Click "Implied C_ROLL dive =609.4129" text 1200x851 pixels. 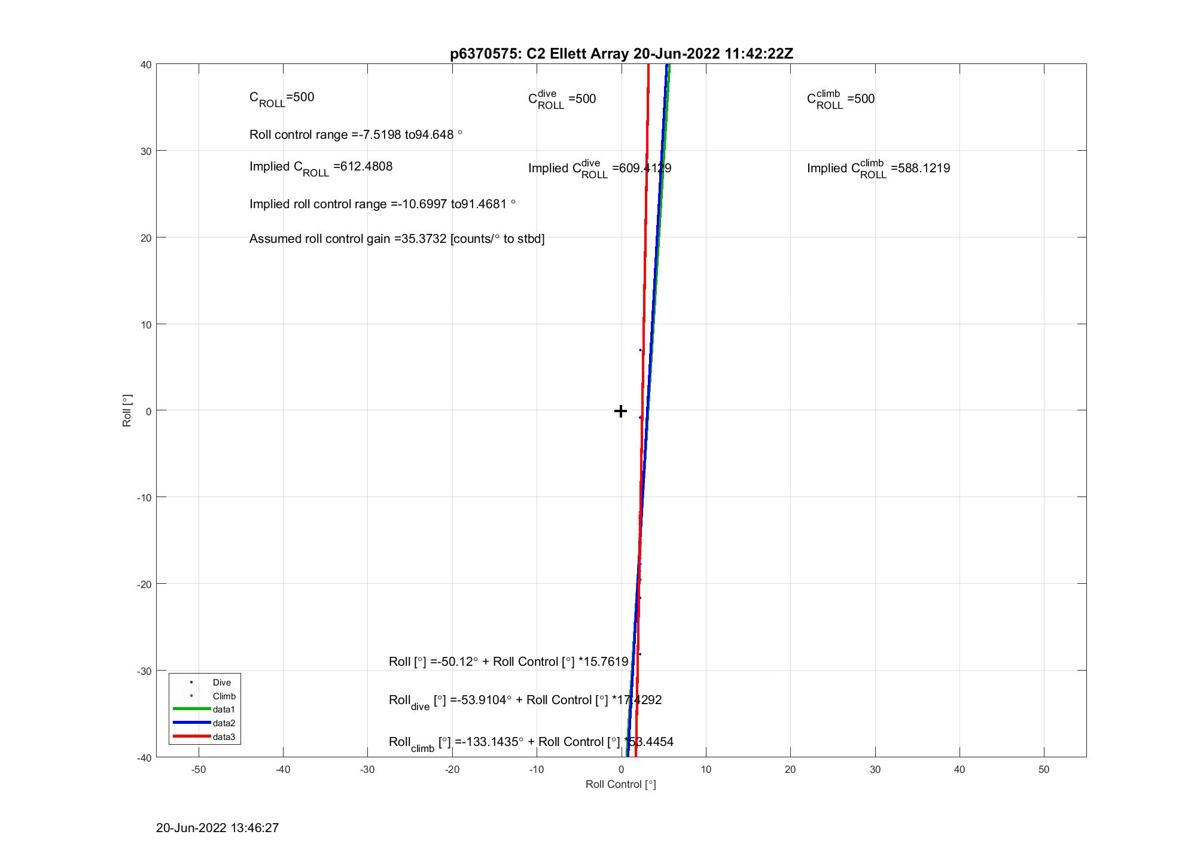point(600,168)
